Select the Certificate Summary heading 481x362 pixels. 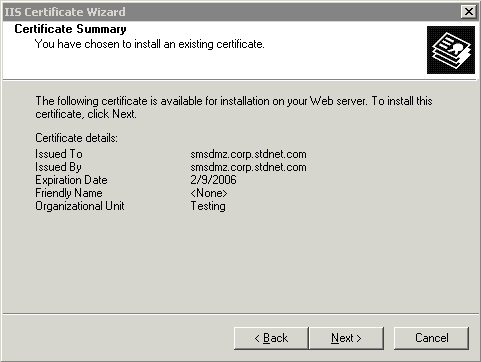(70, 29)
